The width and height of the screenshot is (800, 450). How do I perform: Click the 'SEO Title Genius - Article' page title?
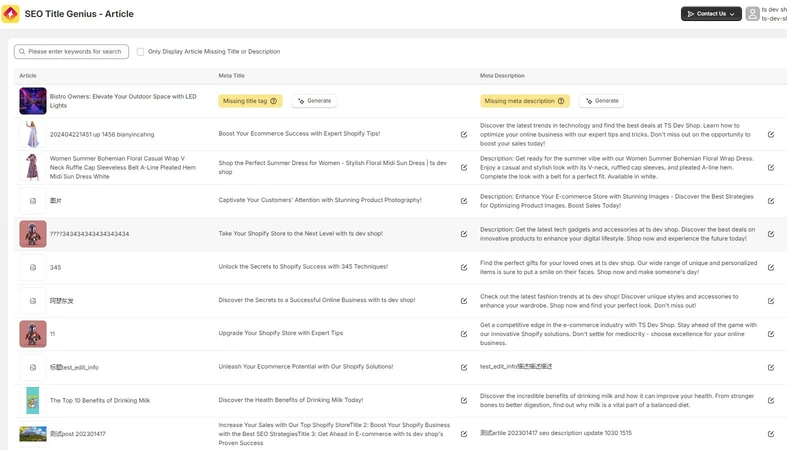[x=79, y=14]
